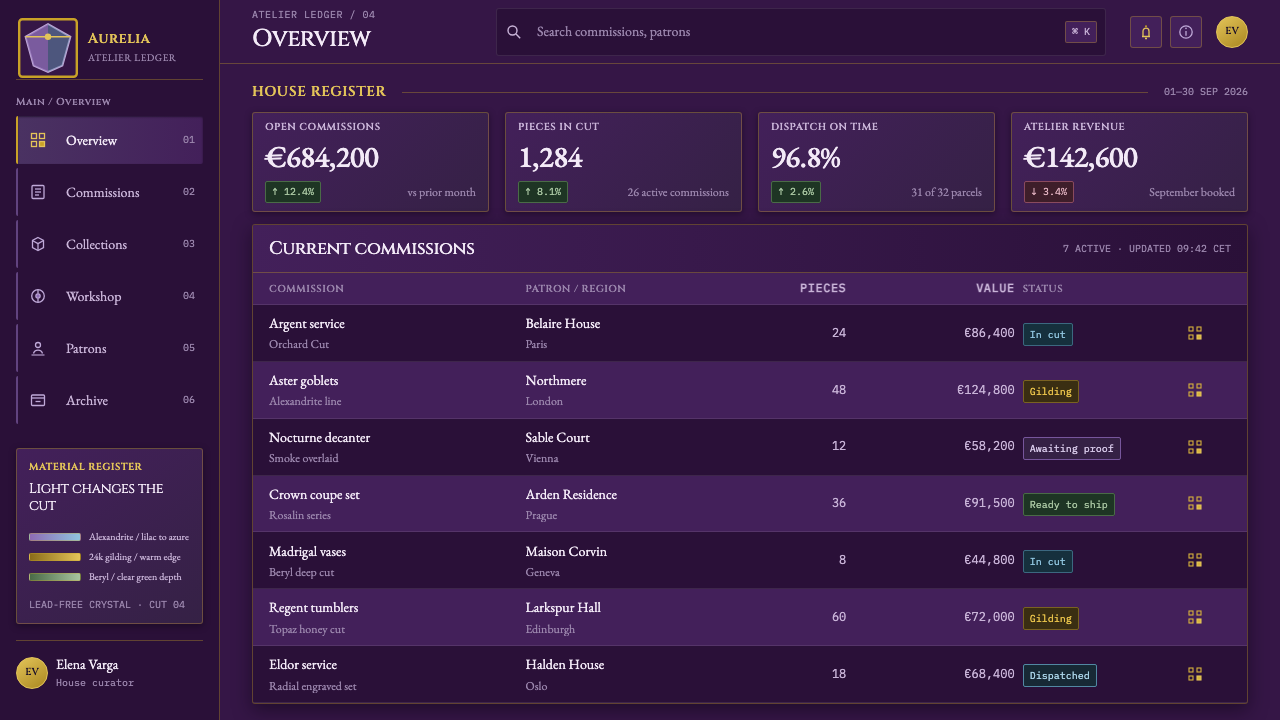Click the Workshop icon in sidebar
The width and height of the screenshot is (1280, 720).
[38, 296]
